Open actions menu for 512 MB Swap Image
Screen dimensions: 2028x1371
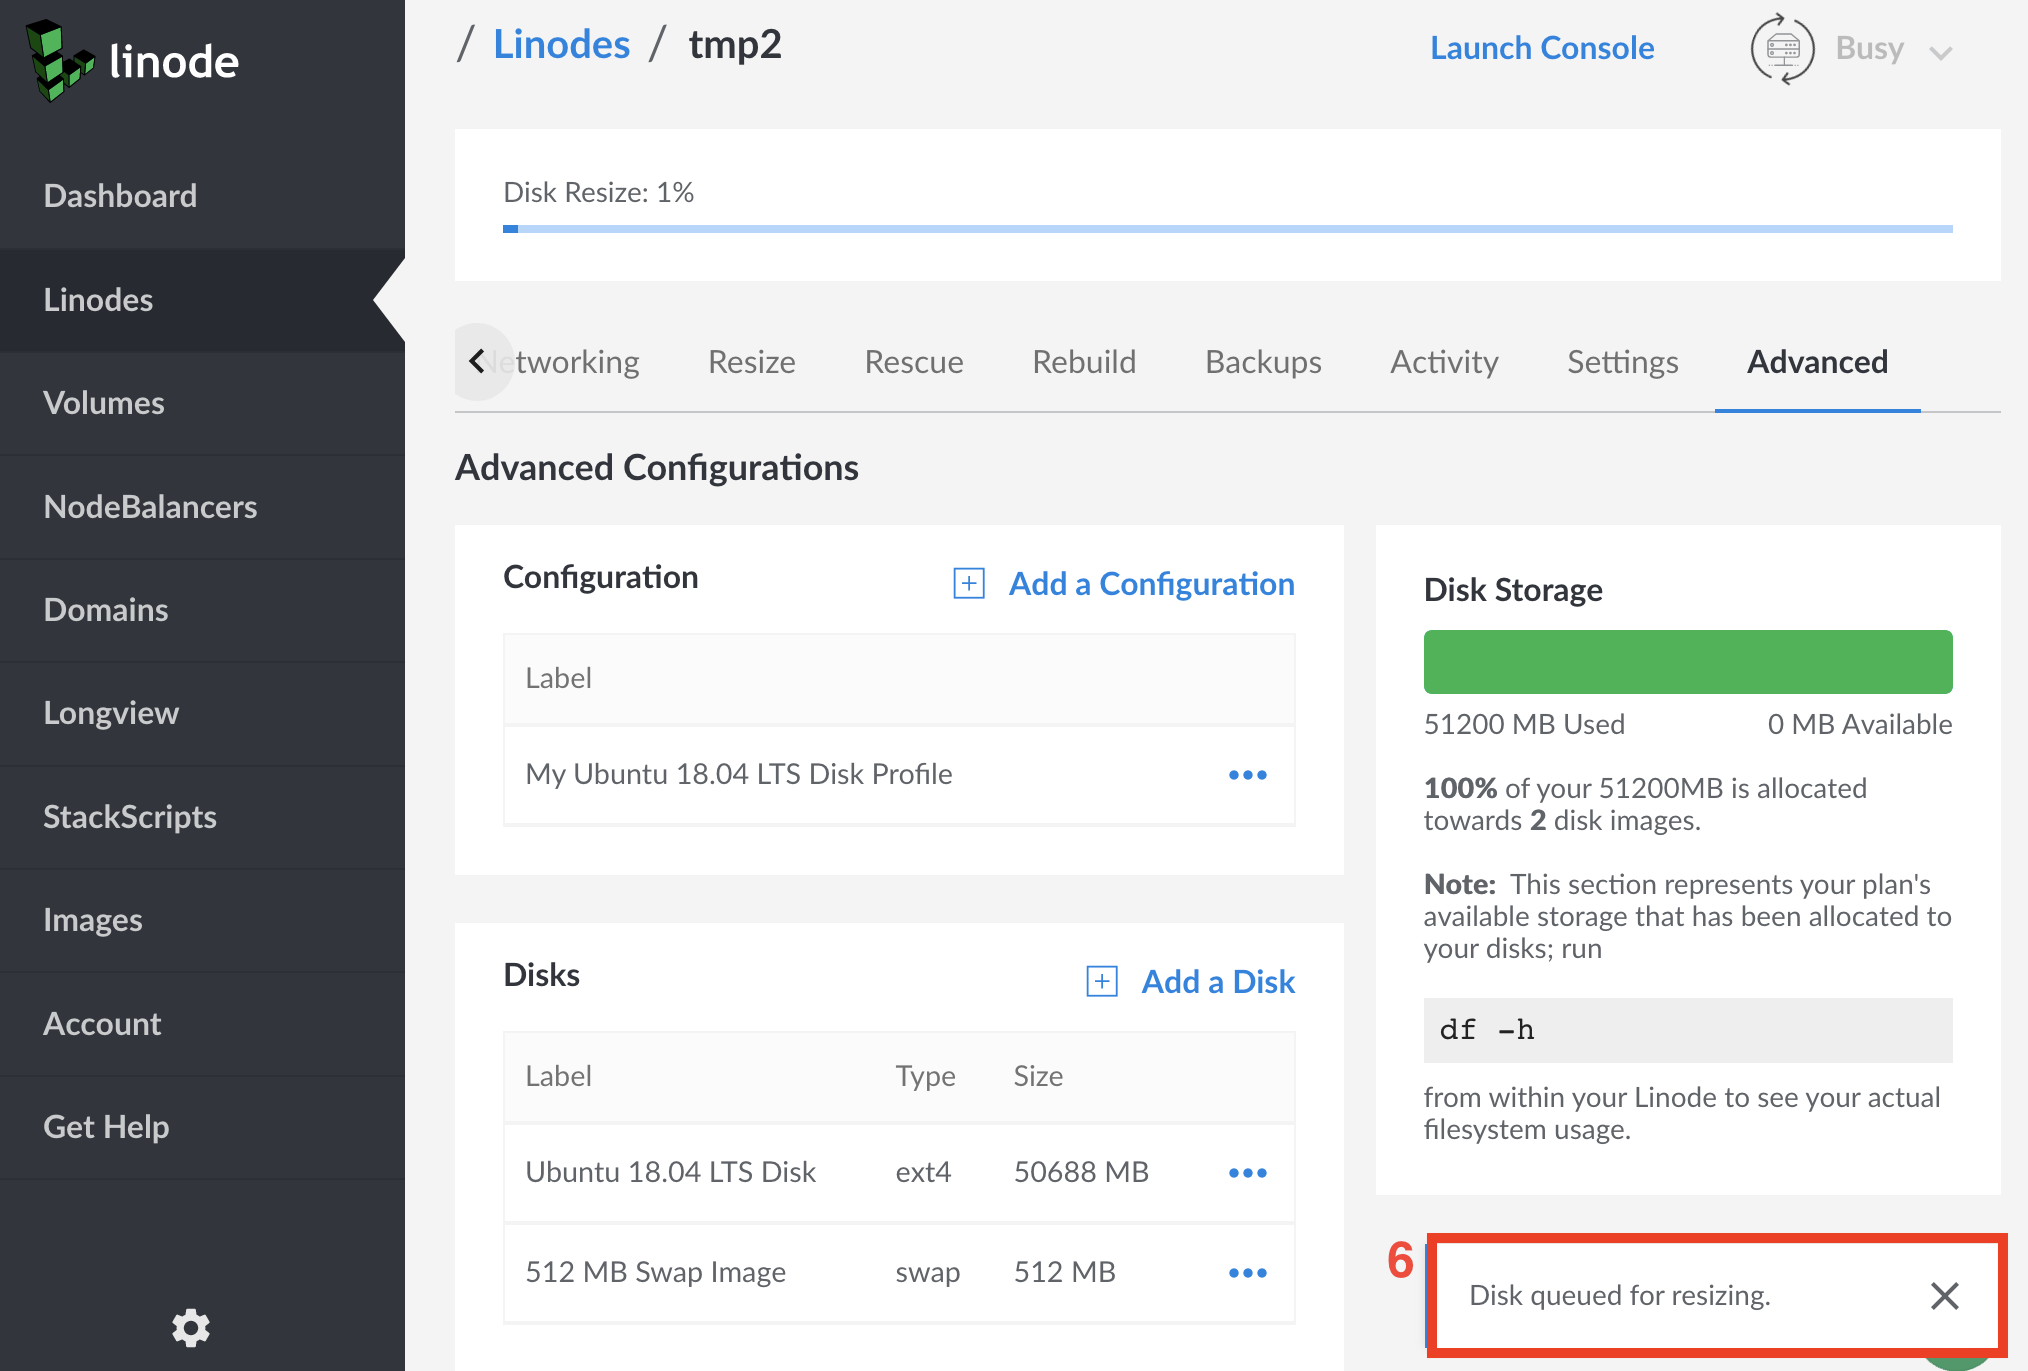pos(1247,1272)
